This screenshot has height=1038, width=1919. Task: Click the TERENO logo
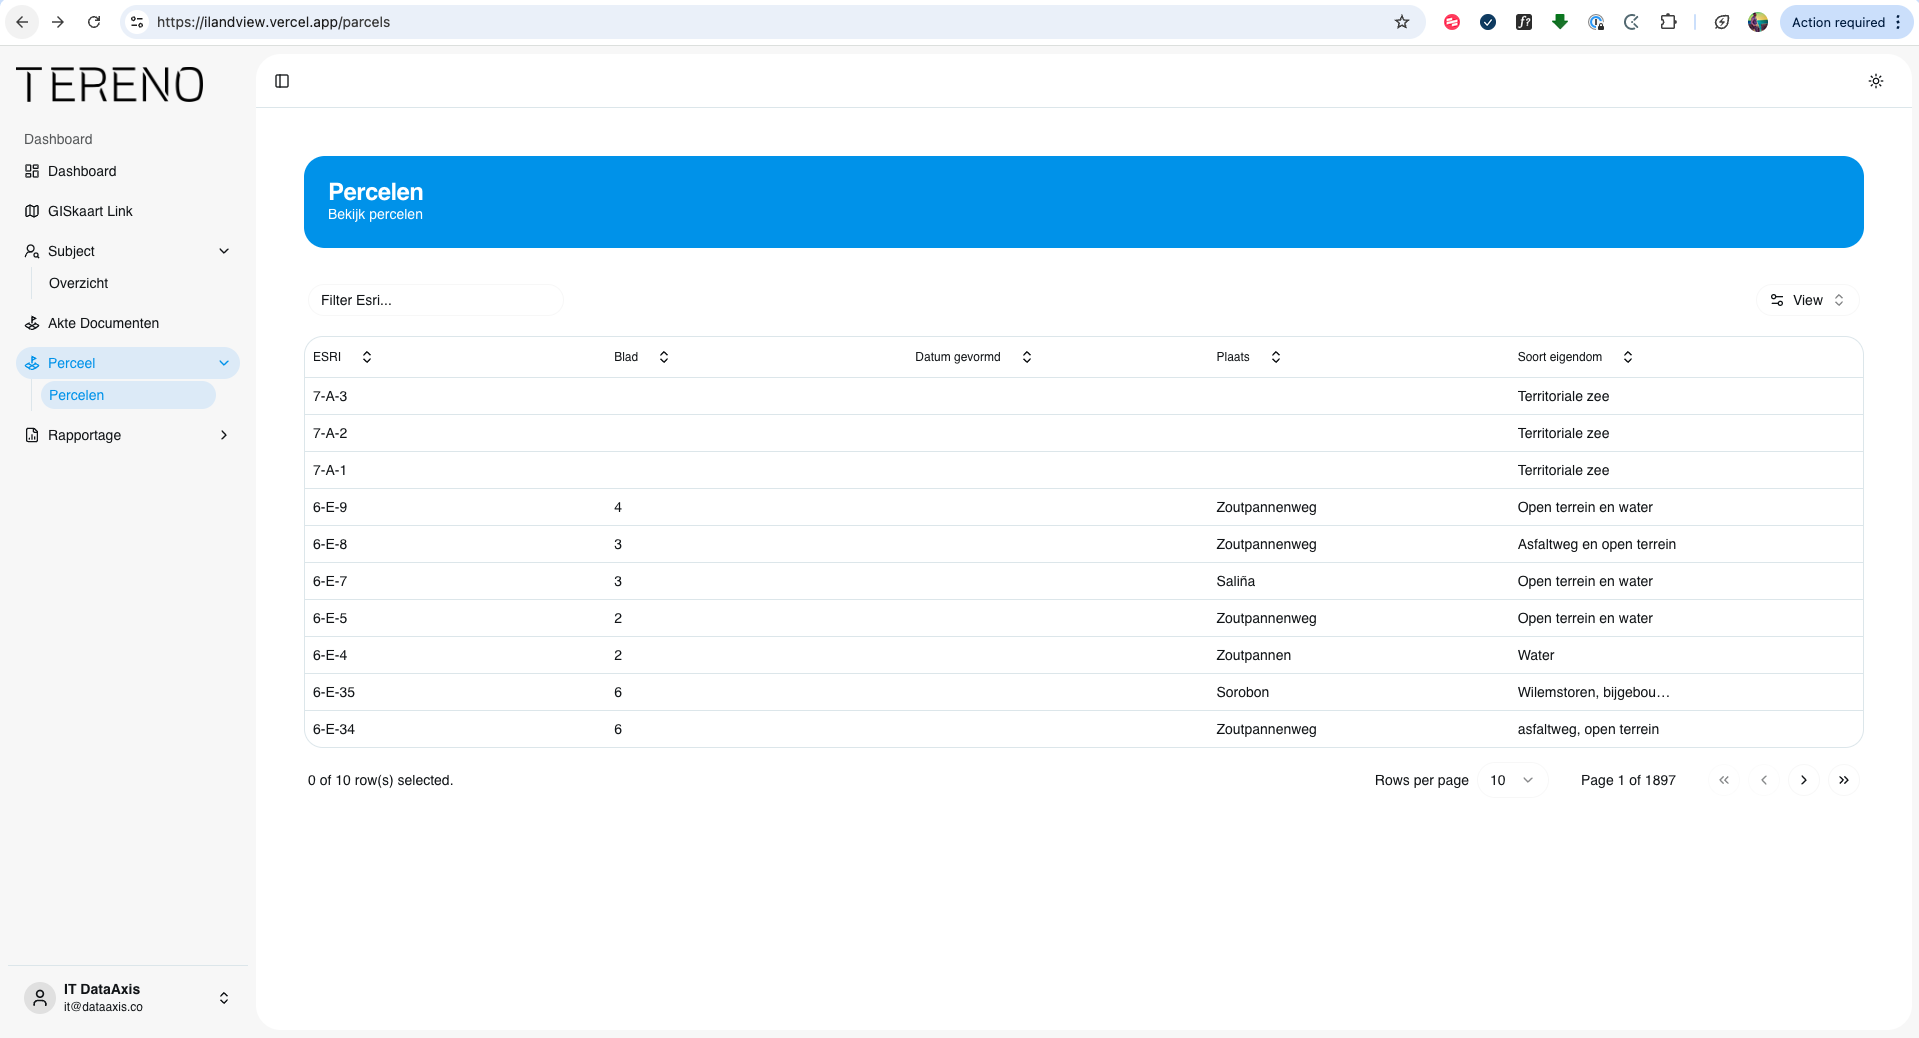pyautogui.click(x=110, y=85)
